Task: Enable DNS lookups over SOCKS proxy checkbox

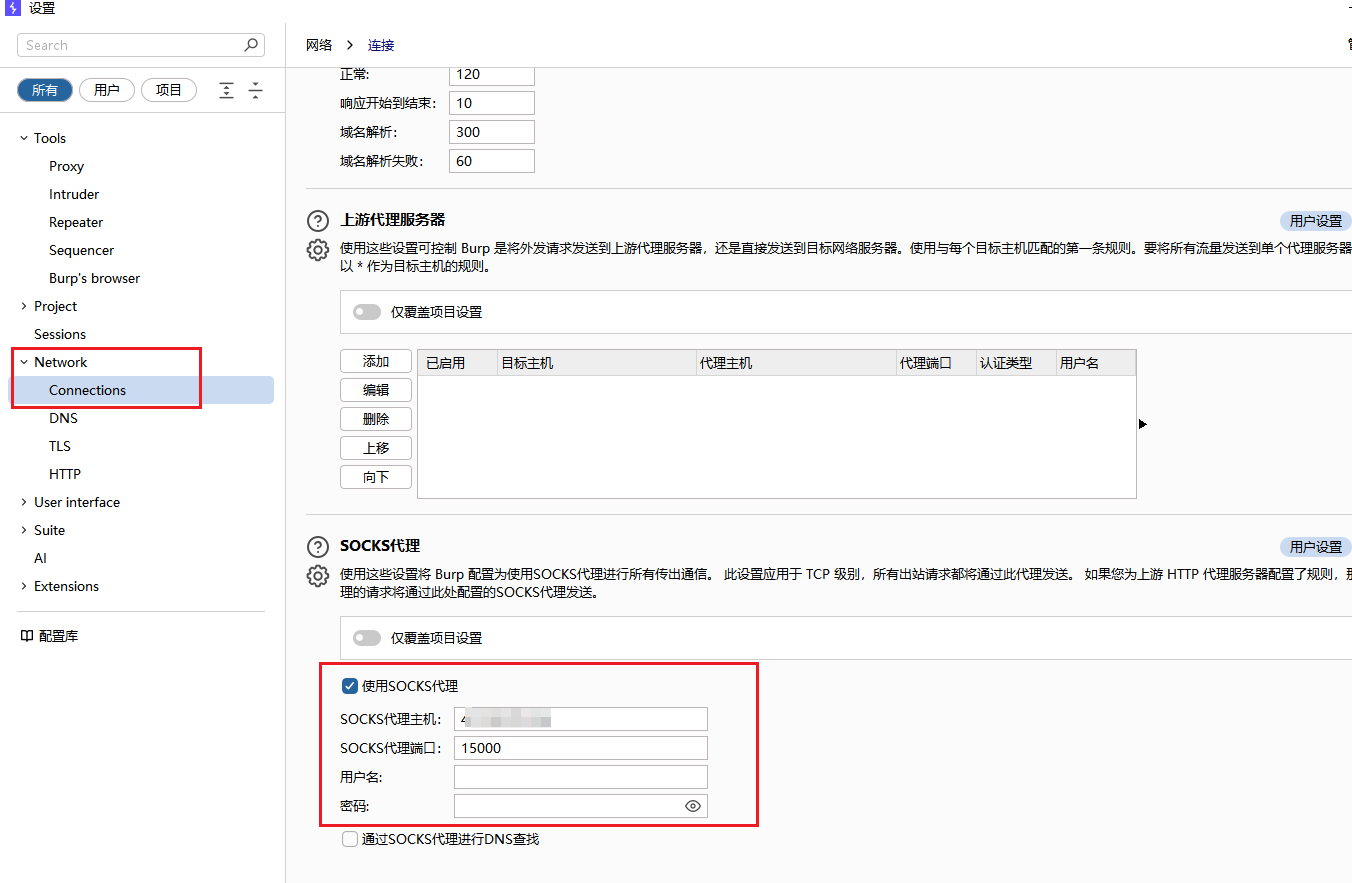Action: click(350, 839)
